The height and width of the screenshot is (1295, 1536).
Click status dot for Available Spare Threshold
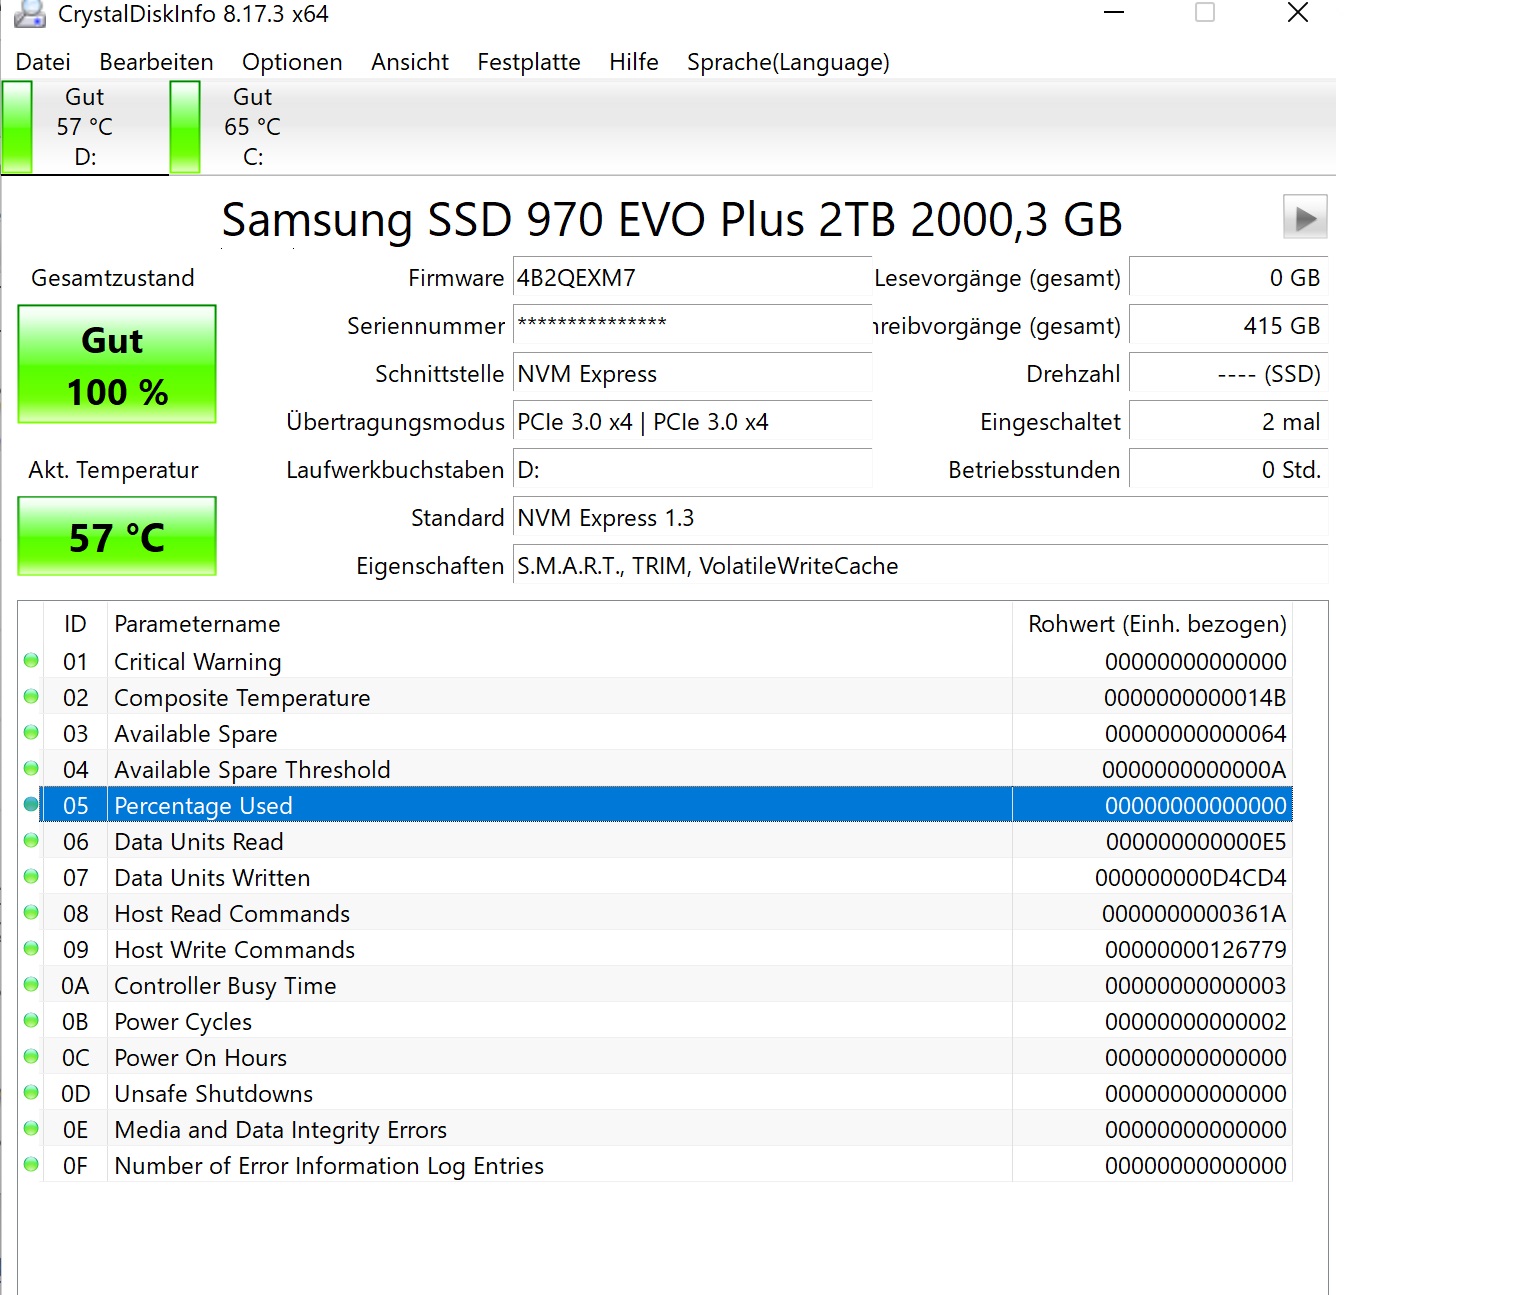tap(31, 769)
